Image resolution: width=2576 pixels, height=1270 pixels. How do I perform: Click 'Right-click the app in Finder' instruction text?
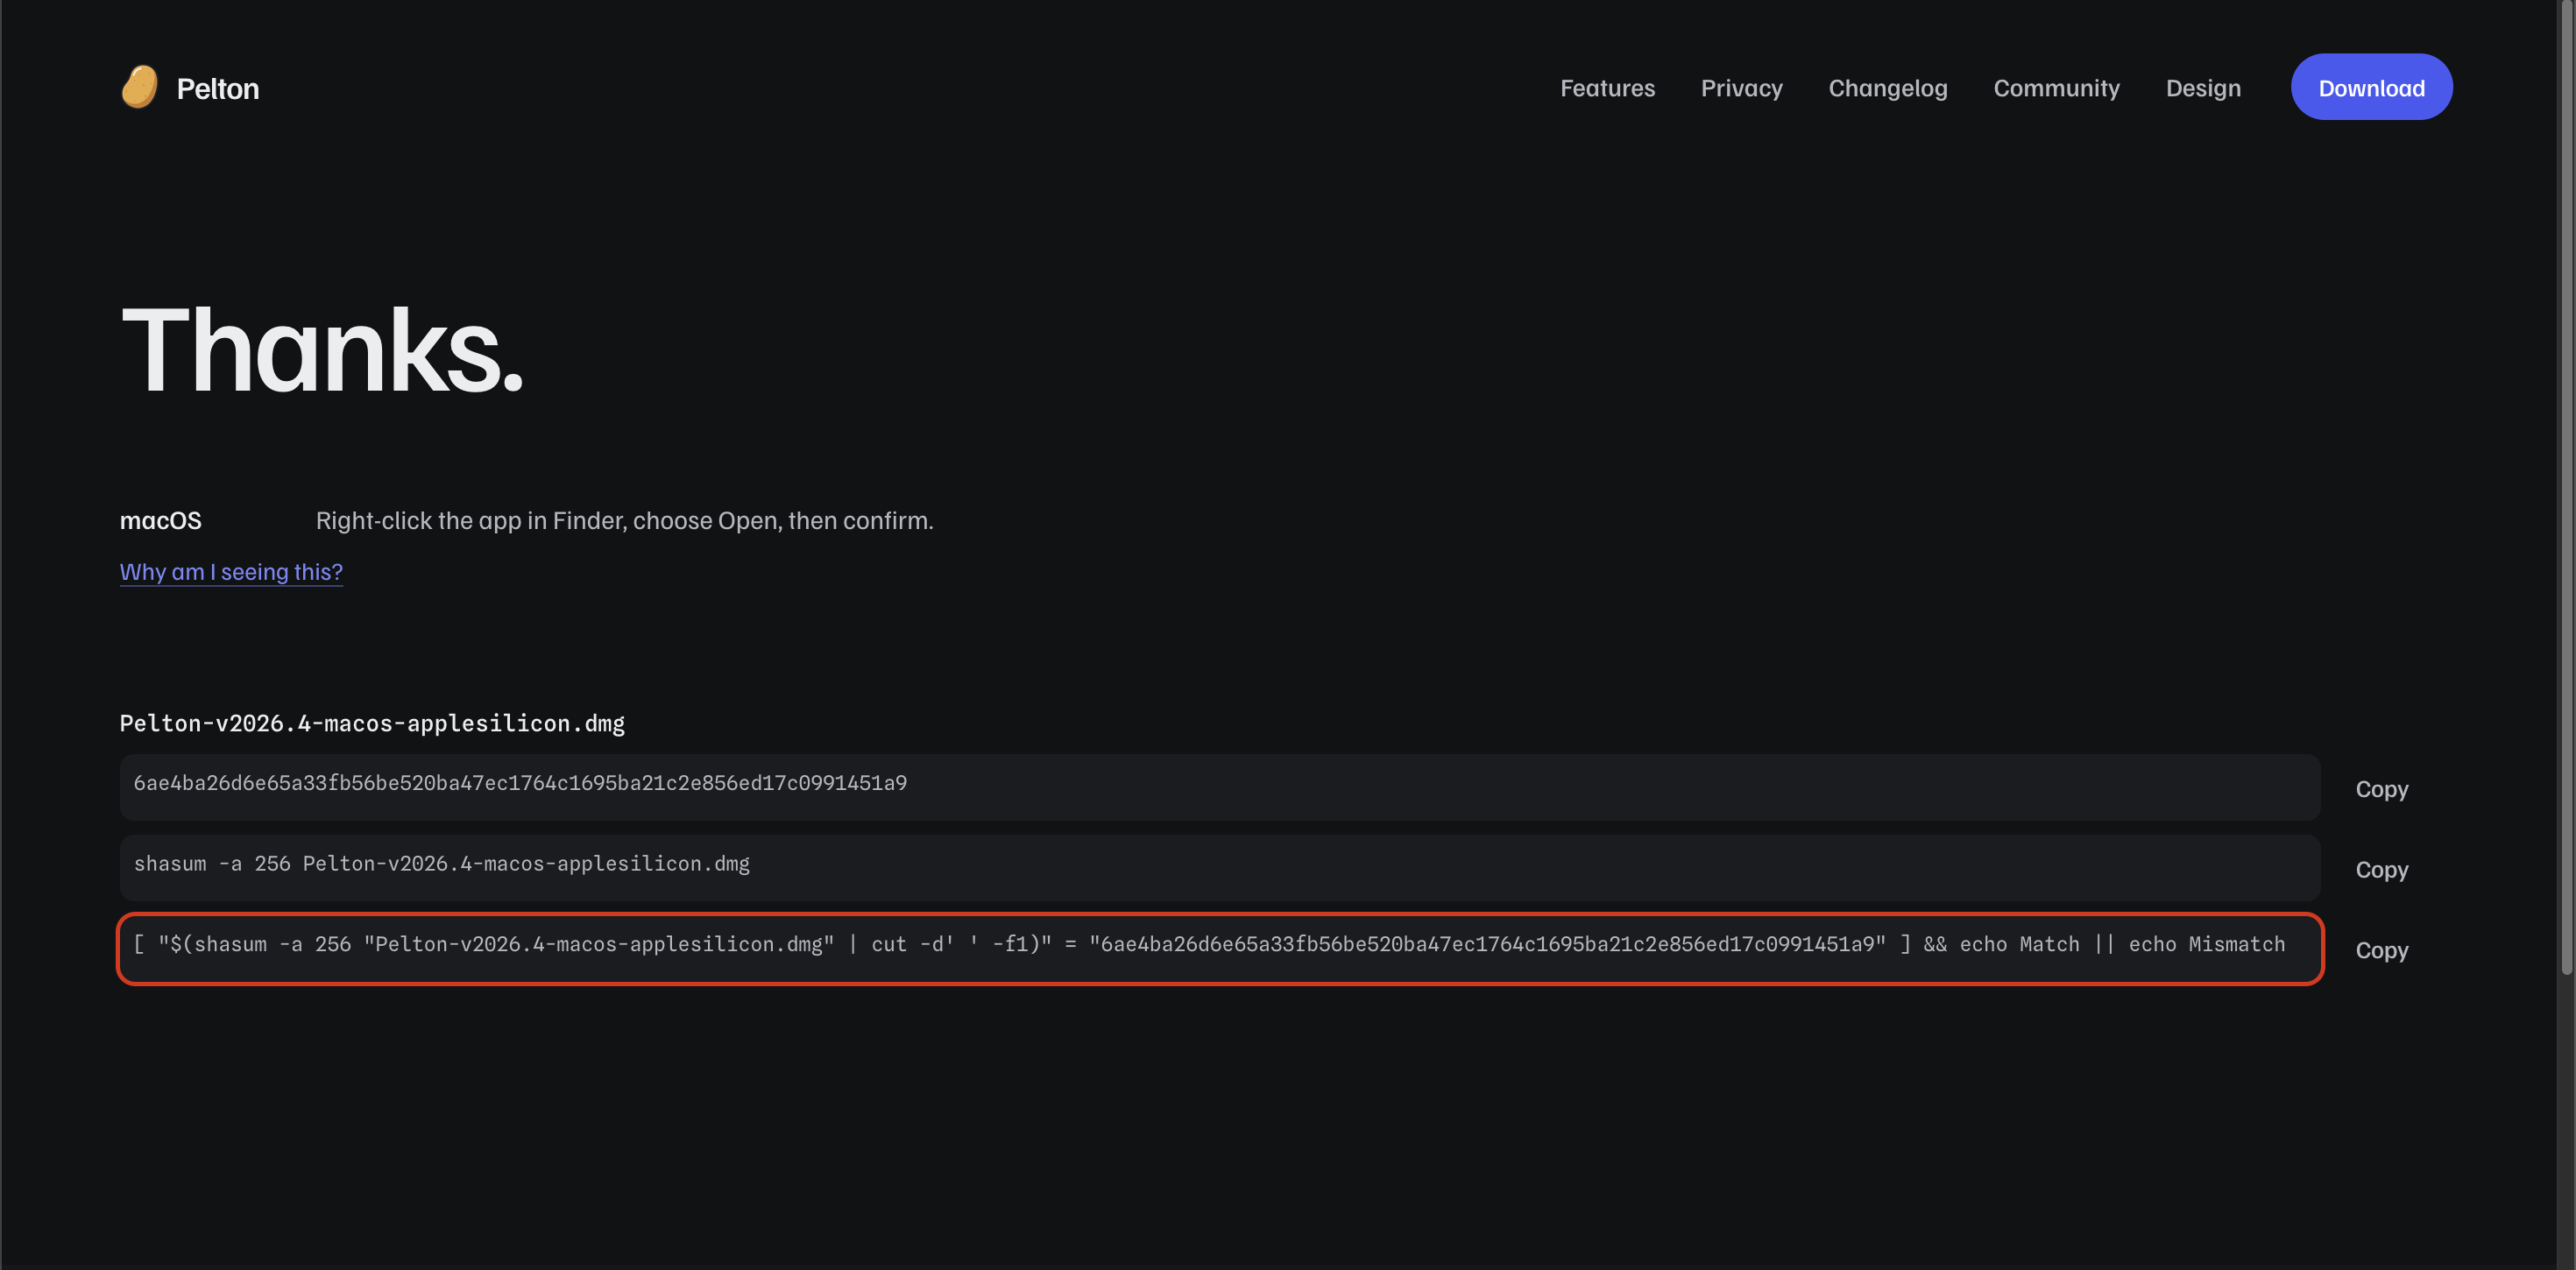[x=624, y=521]
